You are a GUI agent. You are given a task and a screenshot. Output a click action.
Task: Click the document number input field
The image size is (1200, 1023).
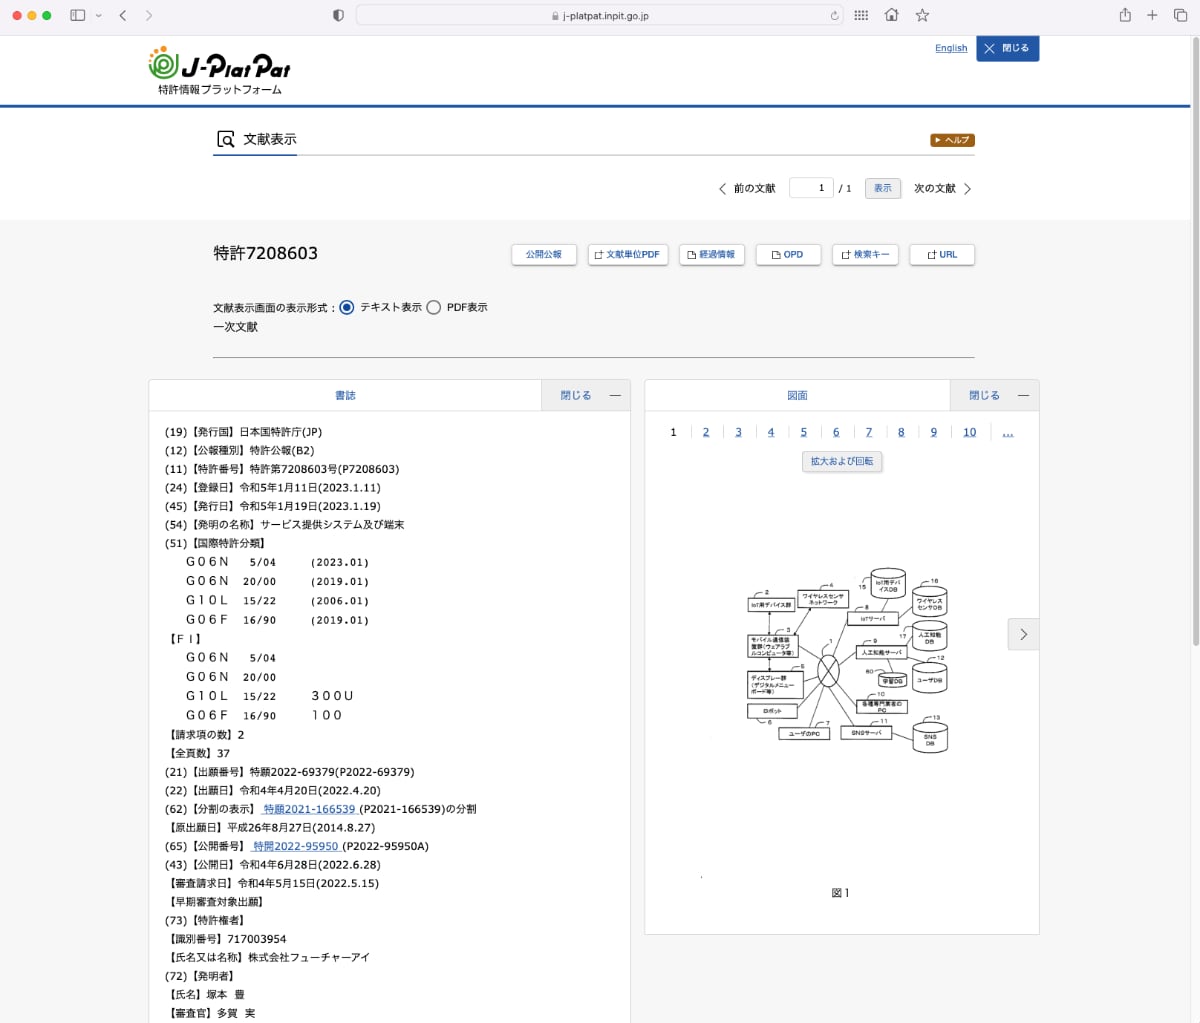811,188
